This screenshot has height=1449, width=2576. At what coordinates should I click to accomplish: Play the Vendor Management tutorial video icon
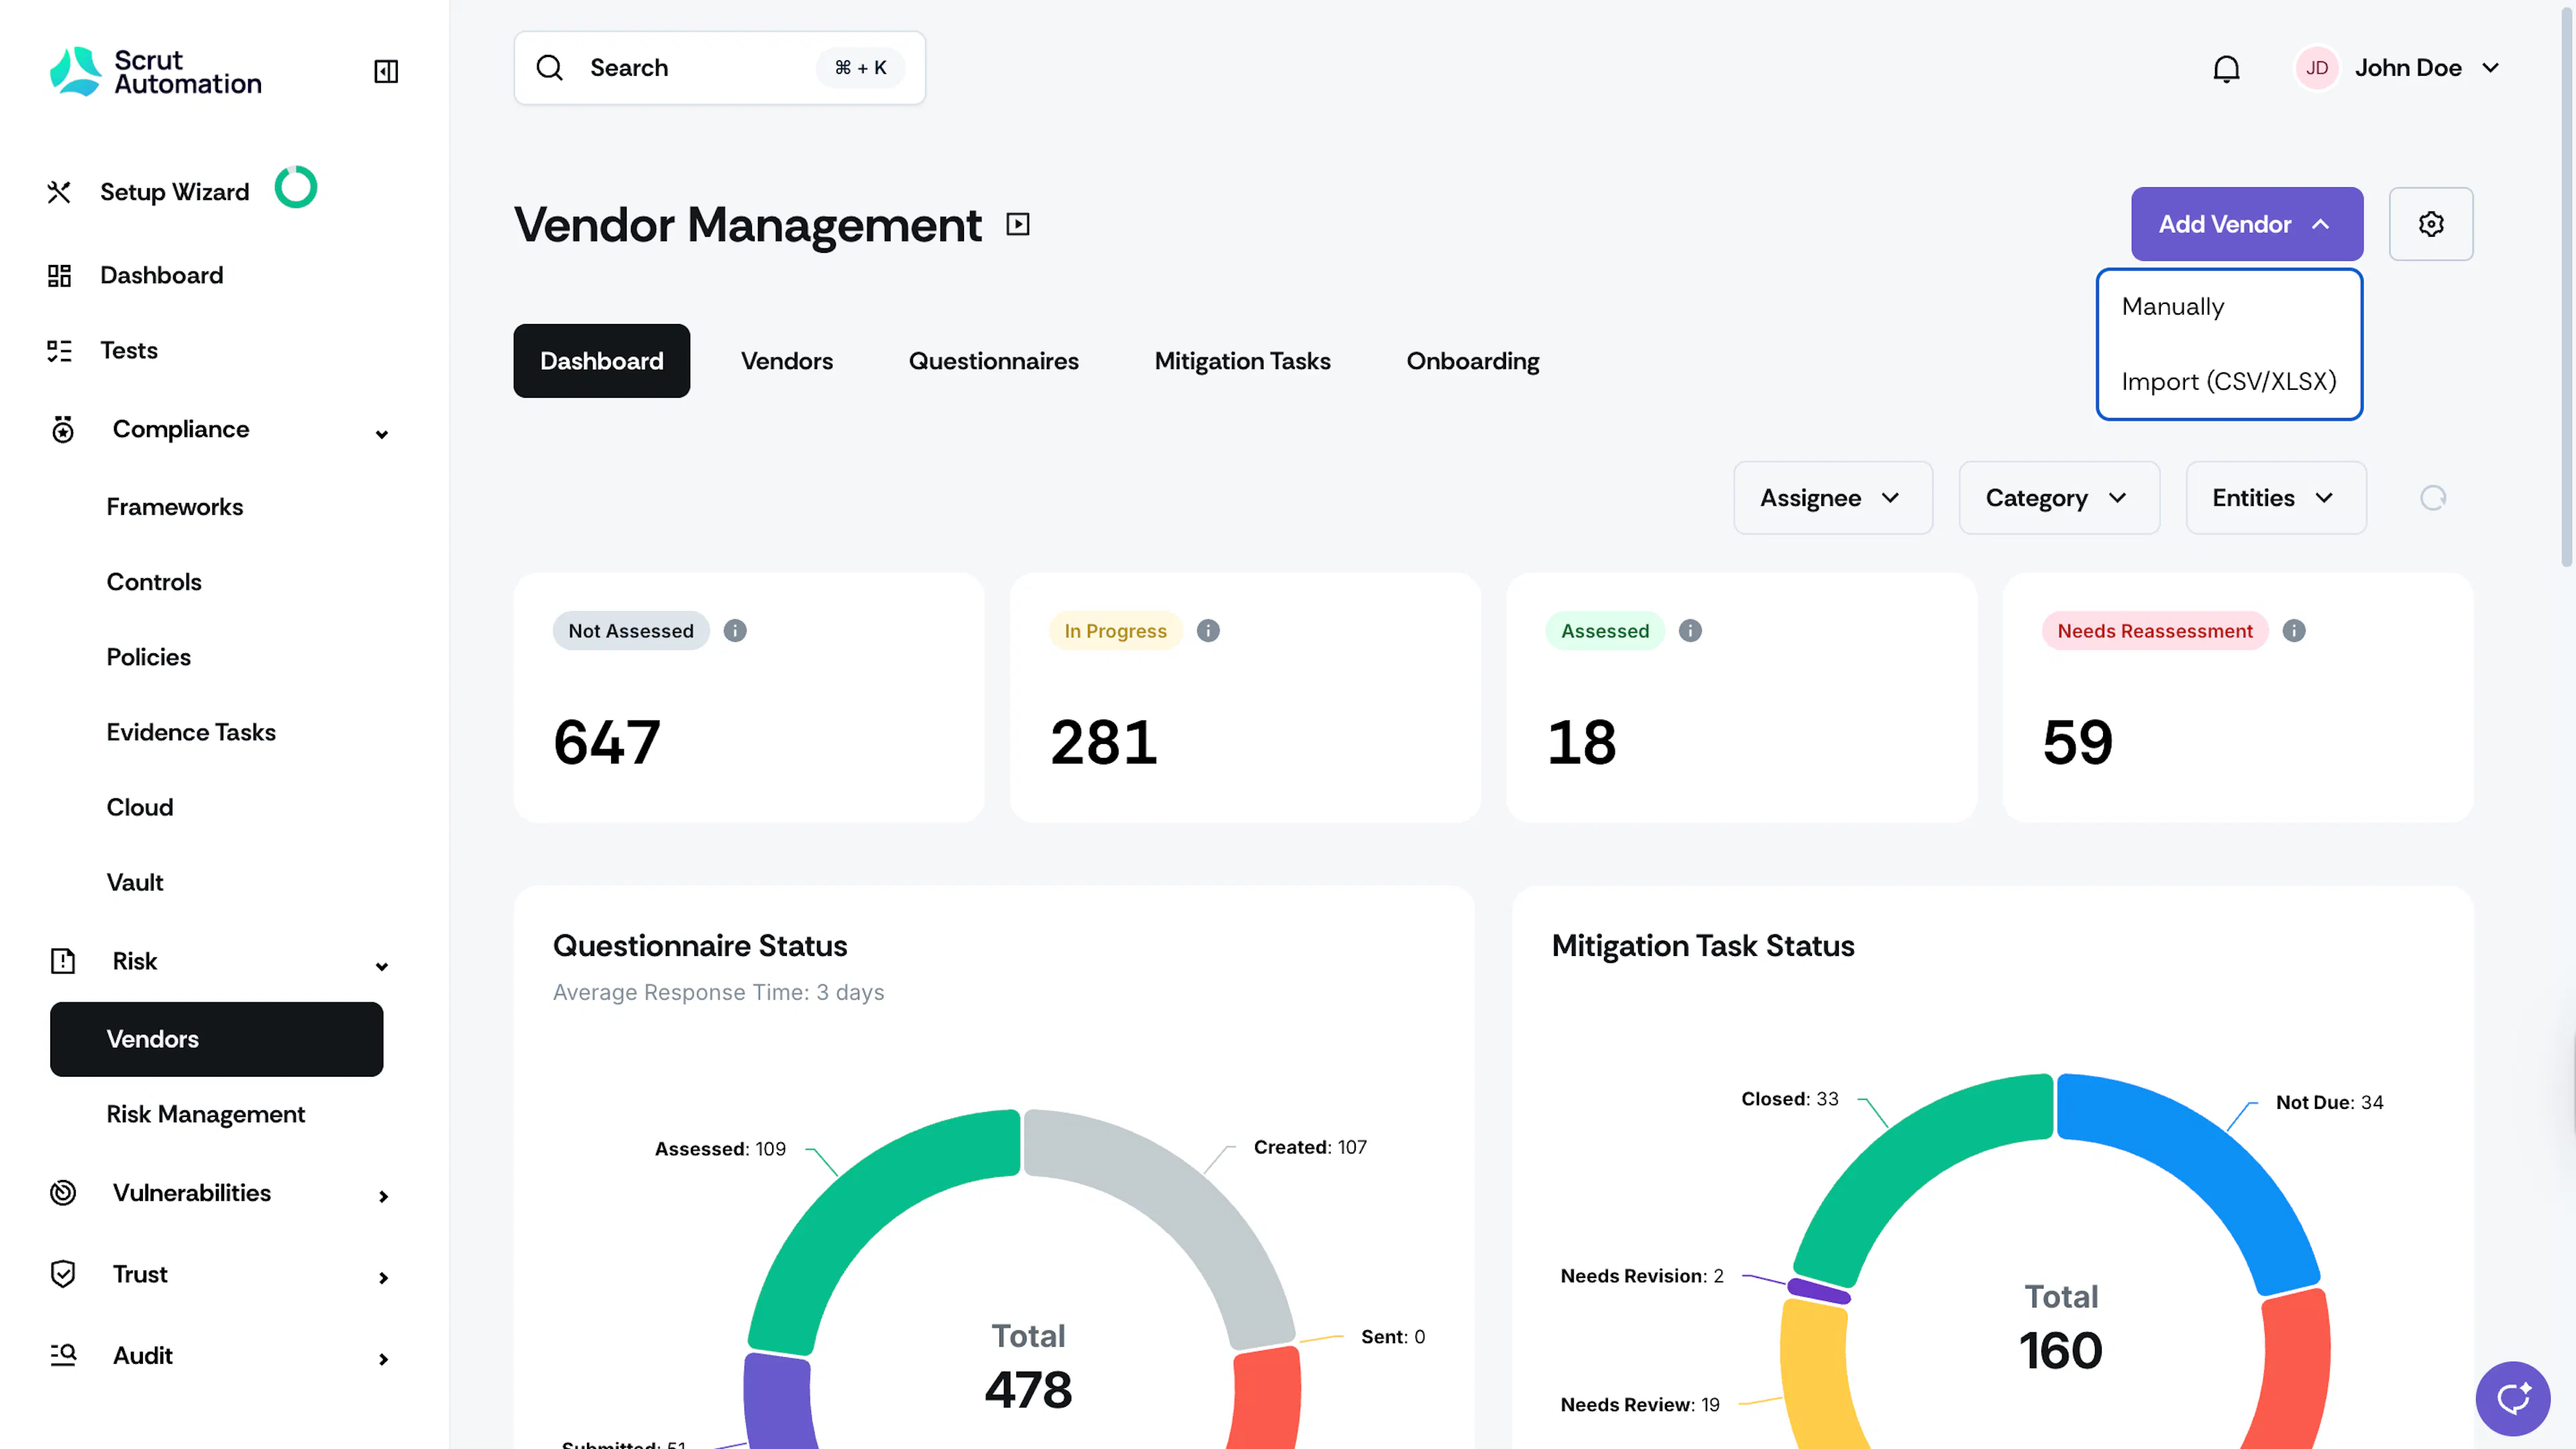(1017, 225)
